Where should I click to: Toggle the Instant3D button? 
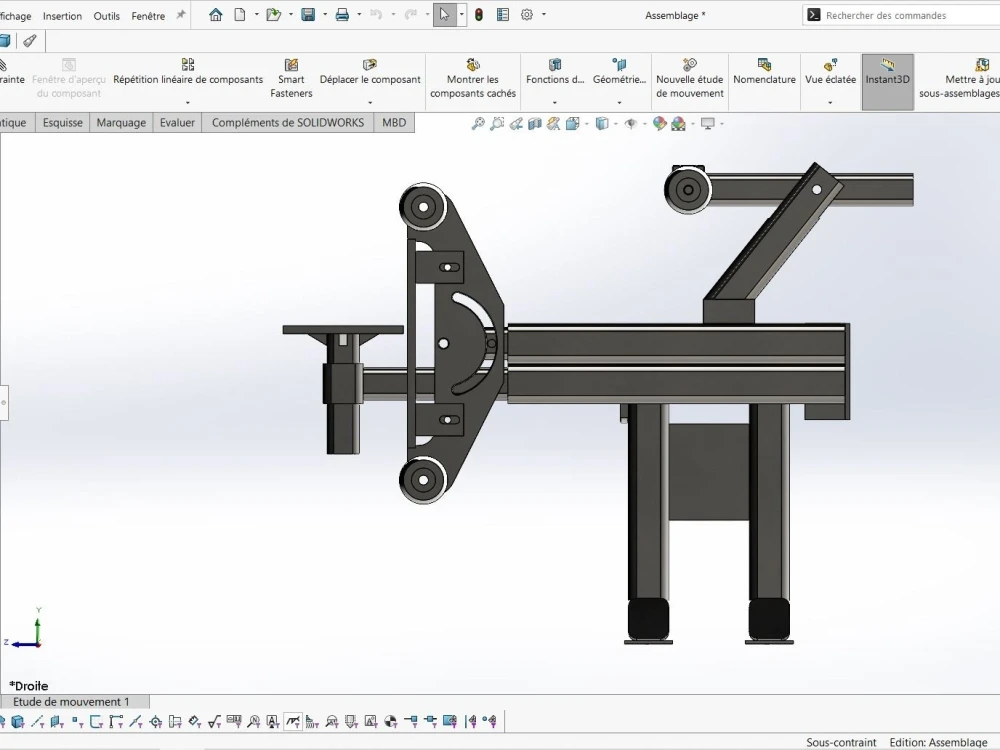point(887,80)
